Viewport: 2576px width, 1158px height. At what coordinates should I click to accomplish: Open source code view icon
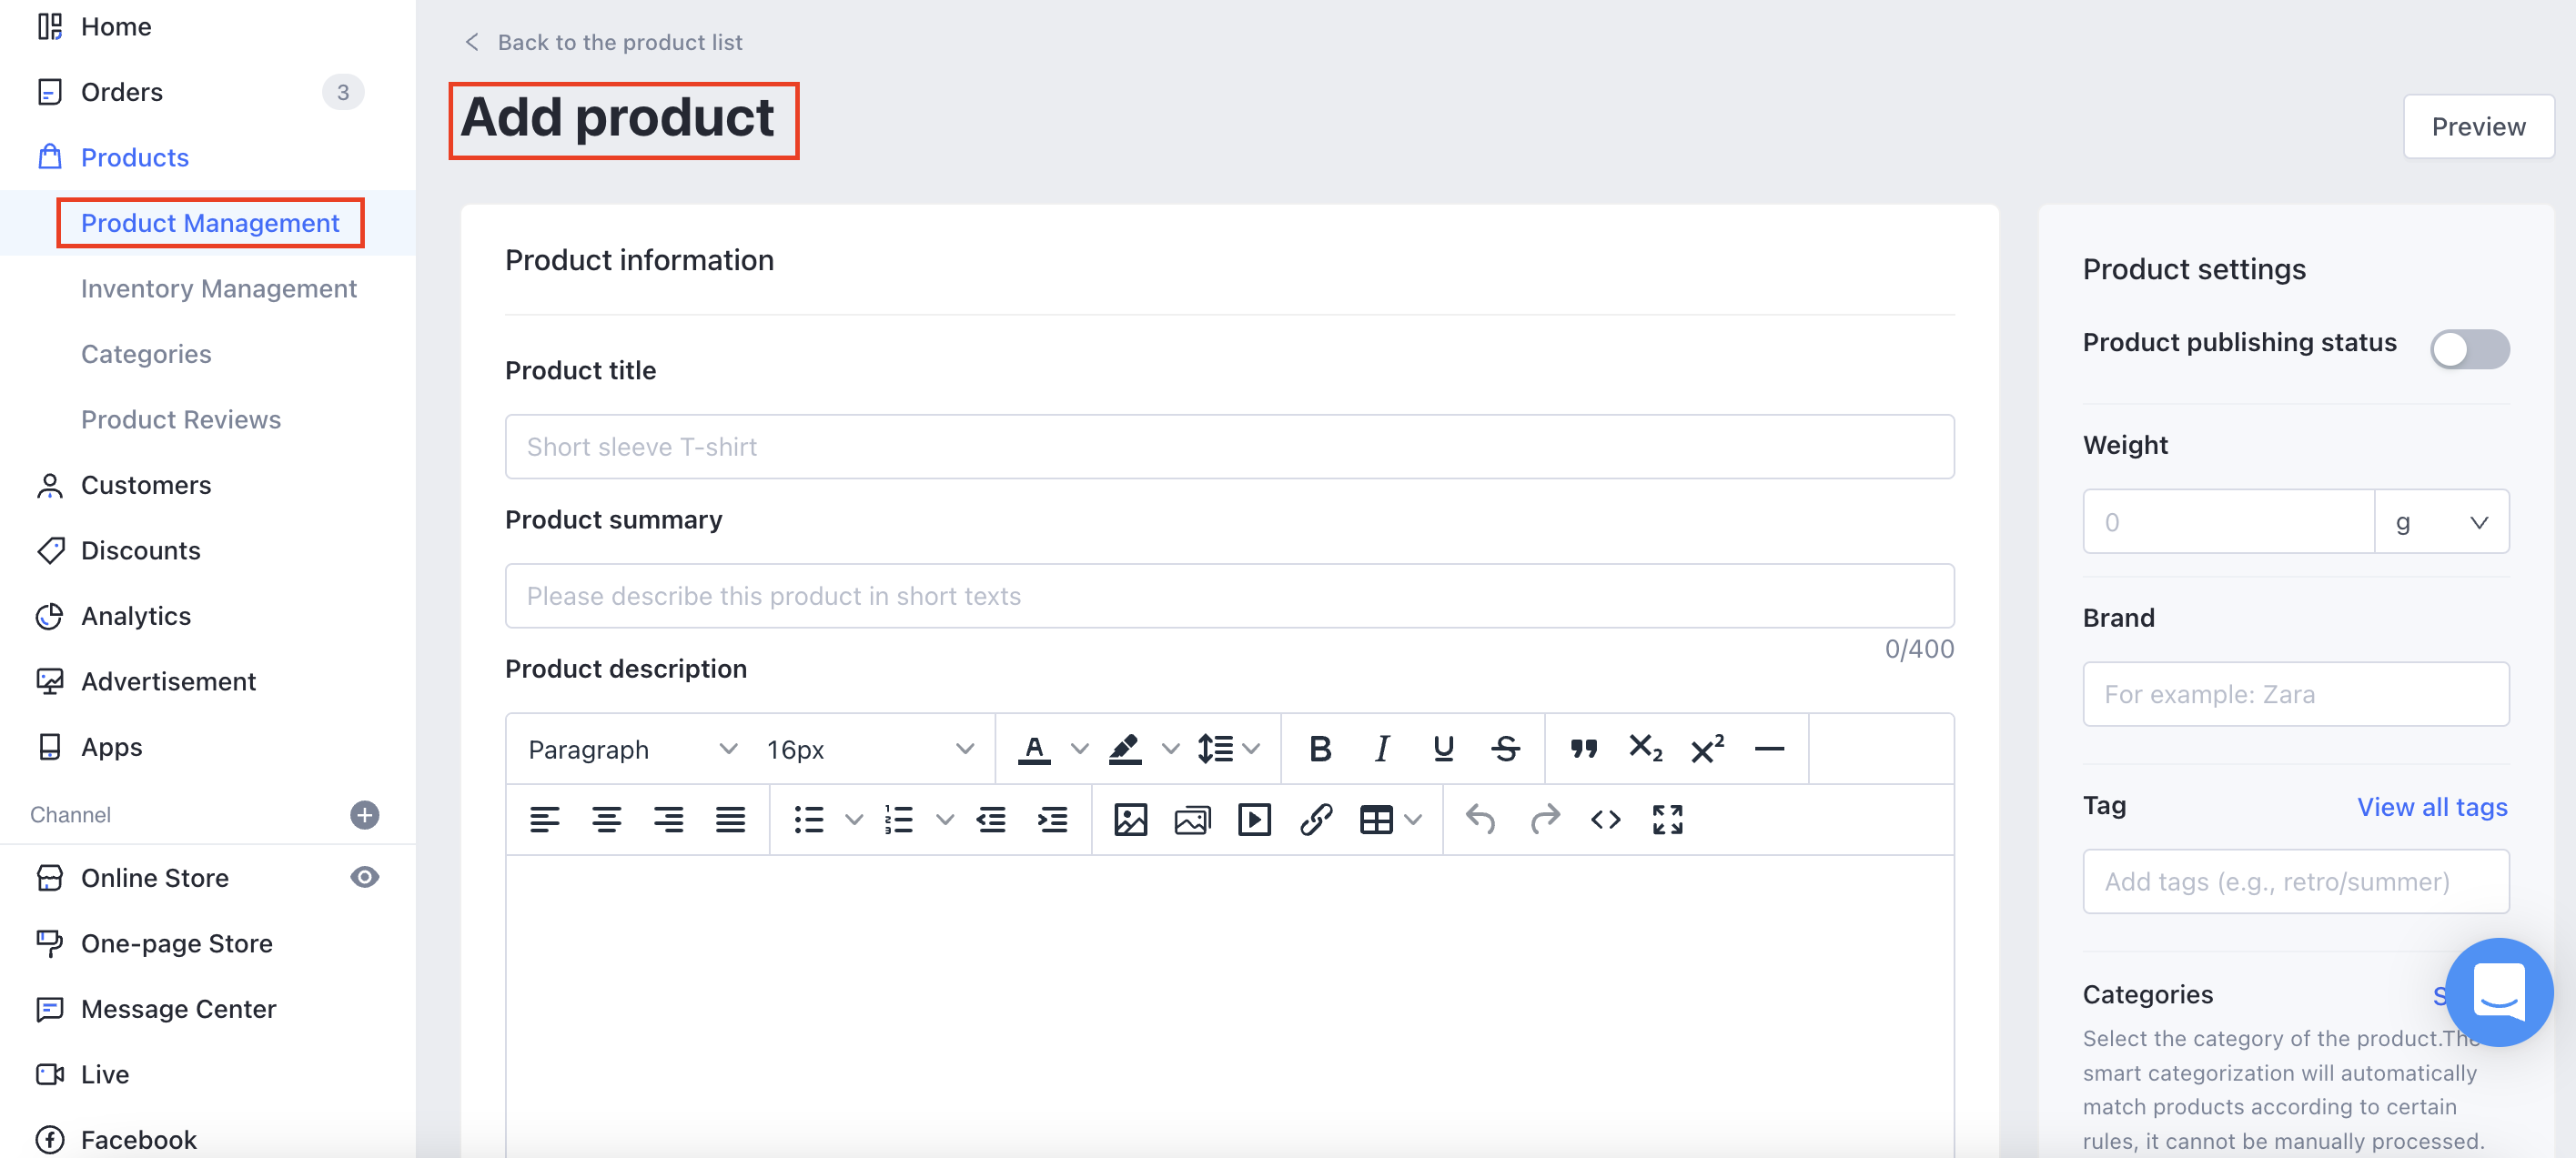tap(1605, 820)
